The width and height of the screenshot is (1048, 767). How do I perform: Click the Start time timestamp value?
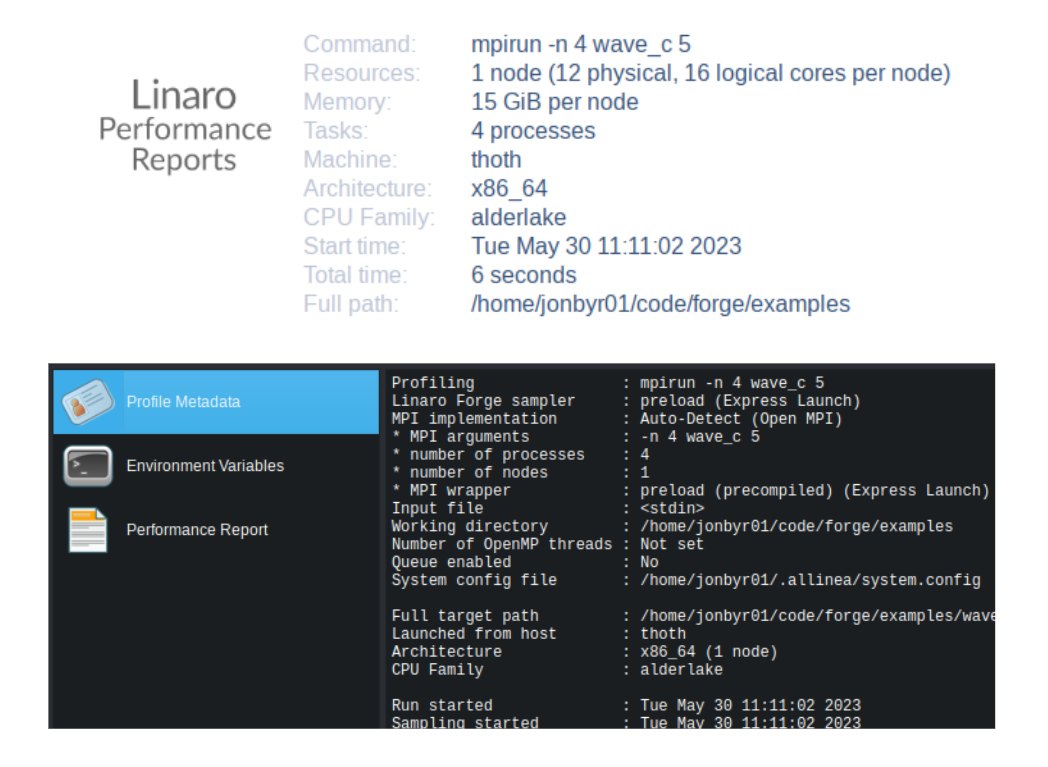605,246
